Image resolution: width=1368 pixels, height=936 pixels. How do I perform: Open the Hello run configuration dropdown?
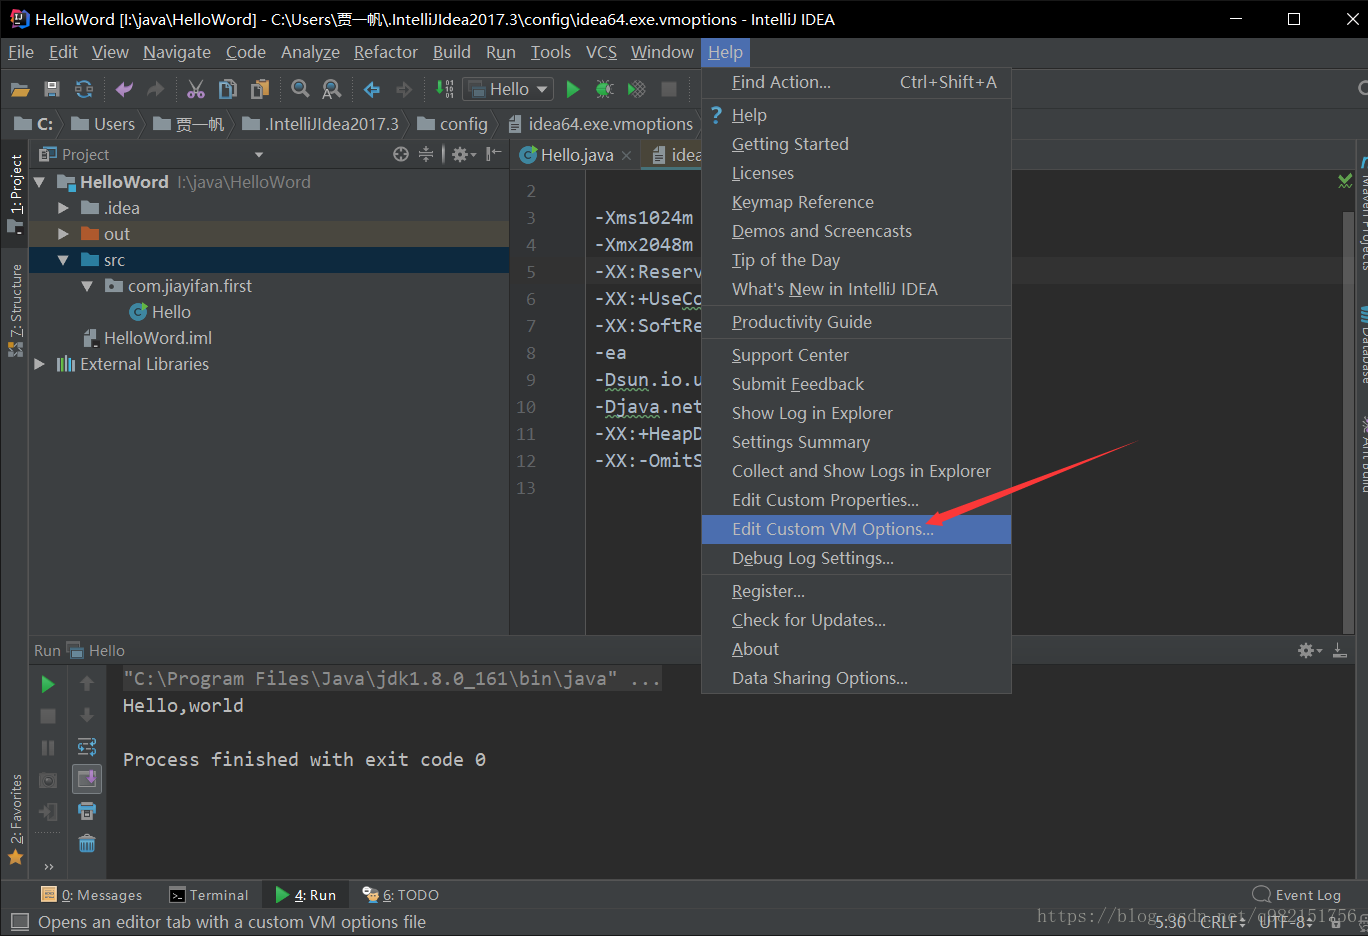508,89
